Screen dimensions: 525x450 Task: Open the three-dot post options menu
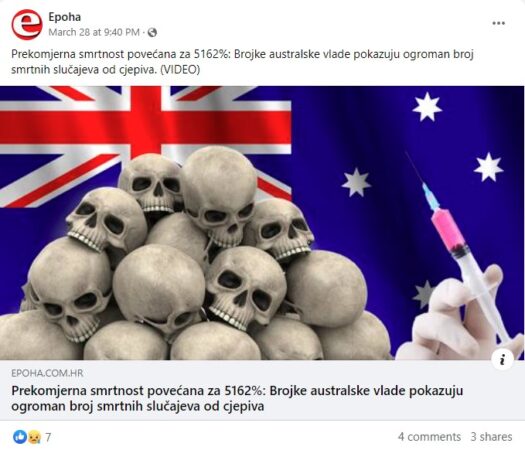click(499, 23)
